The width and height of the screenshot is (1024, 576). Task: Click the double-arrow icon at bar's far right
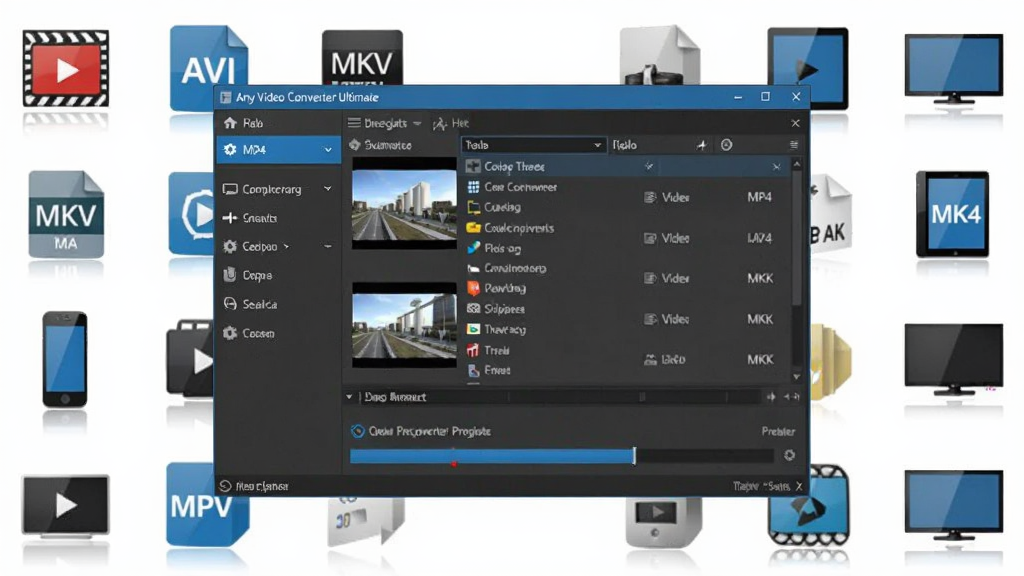pyautogui.click(x=792, y=396)
